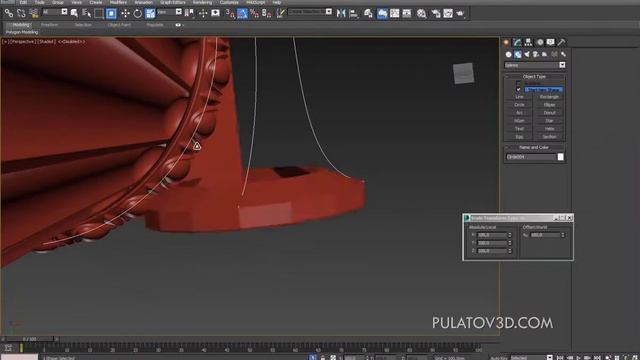Switch to the Modify command panel
This screenshot has height=360, width=640.
[517, 42]
